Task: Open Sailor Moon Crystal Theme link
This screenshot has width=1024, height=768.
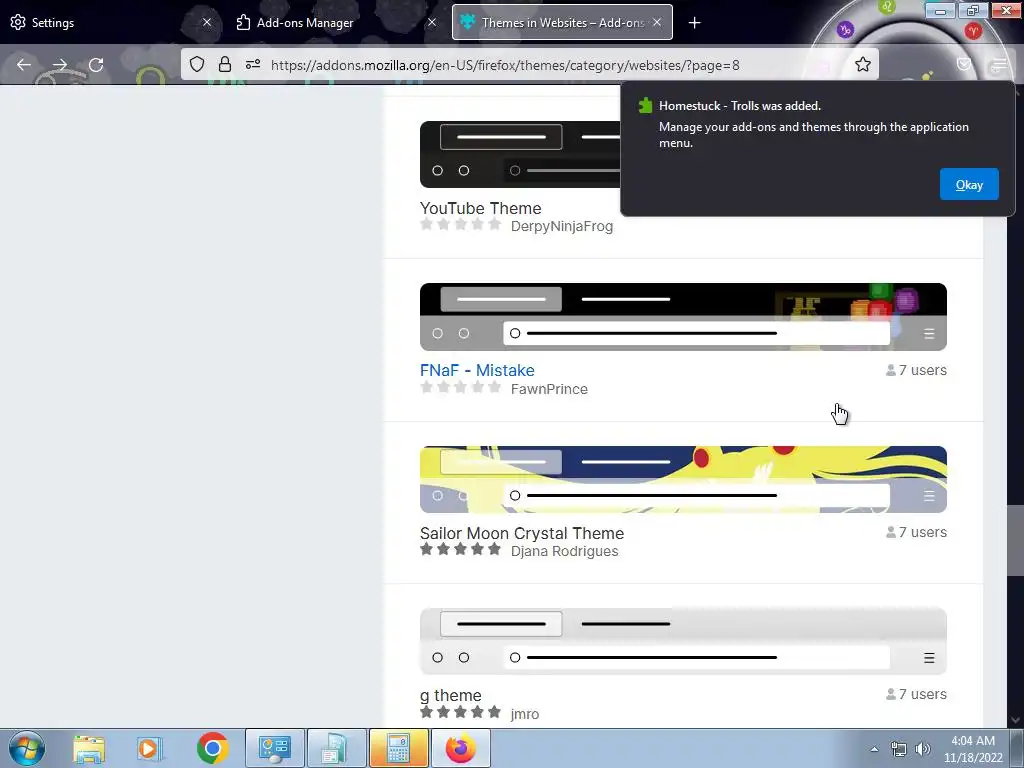Action: click(x=522, y=533)
